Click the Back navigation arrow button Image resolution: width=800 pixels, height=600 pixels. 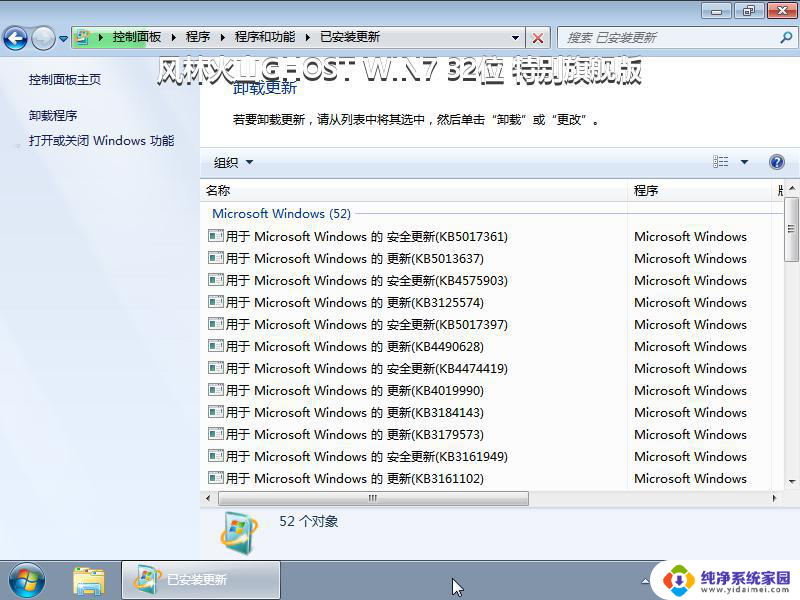pos(16,38)
